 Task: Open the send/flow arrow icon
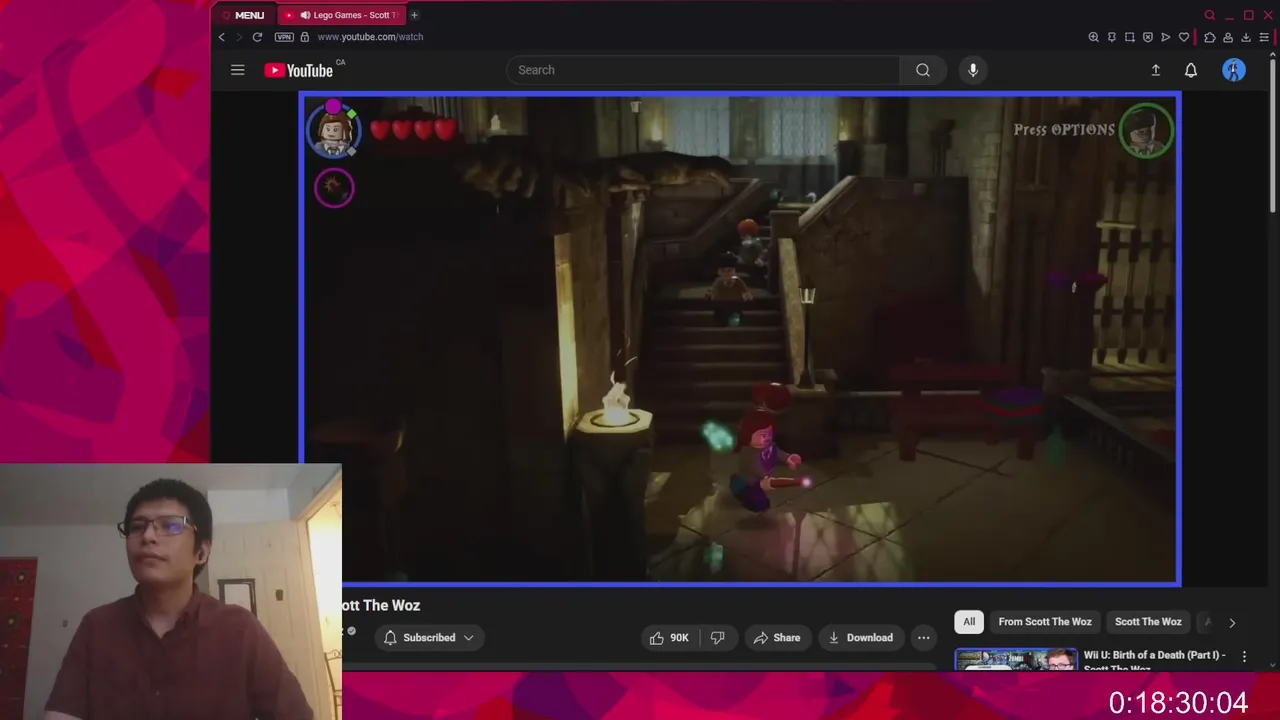point(1166,37)
